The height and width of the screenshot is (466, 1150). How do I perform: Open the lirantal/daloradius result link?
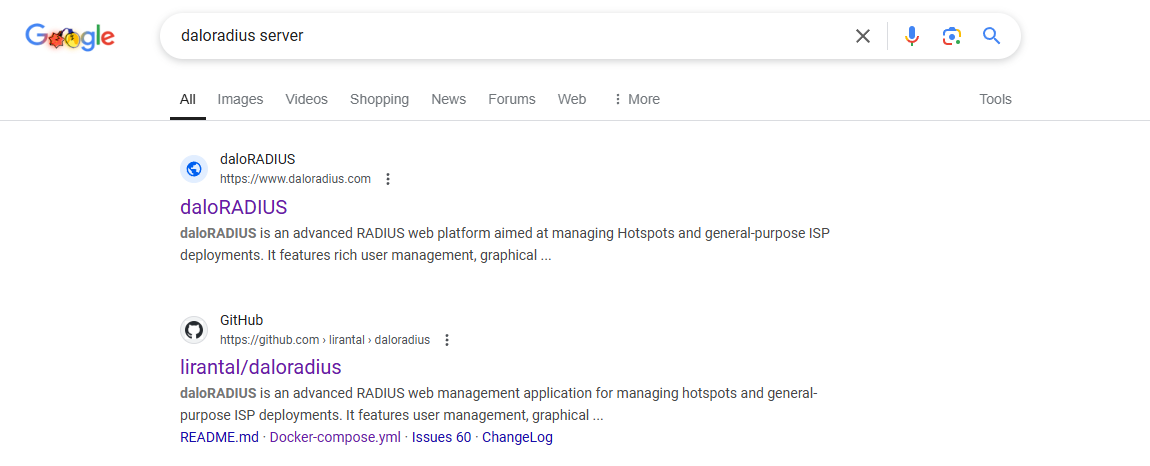(260, 366)
